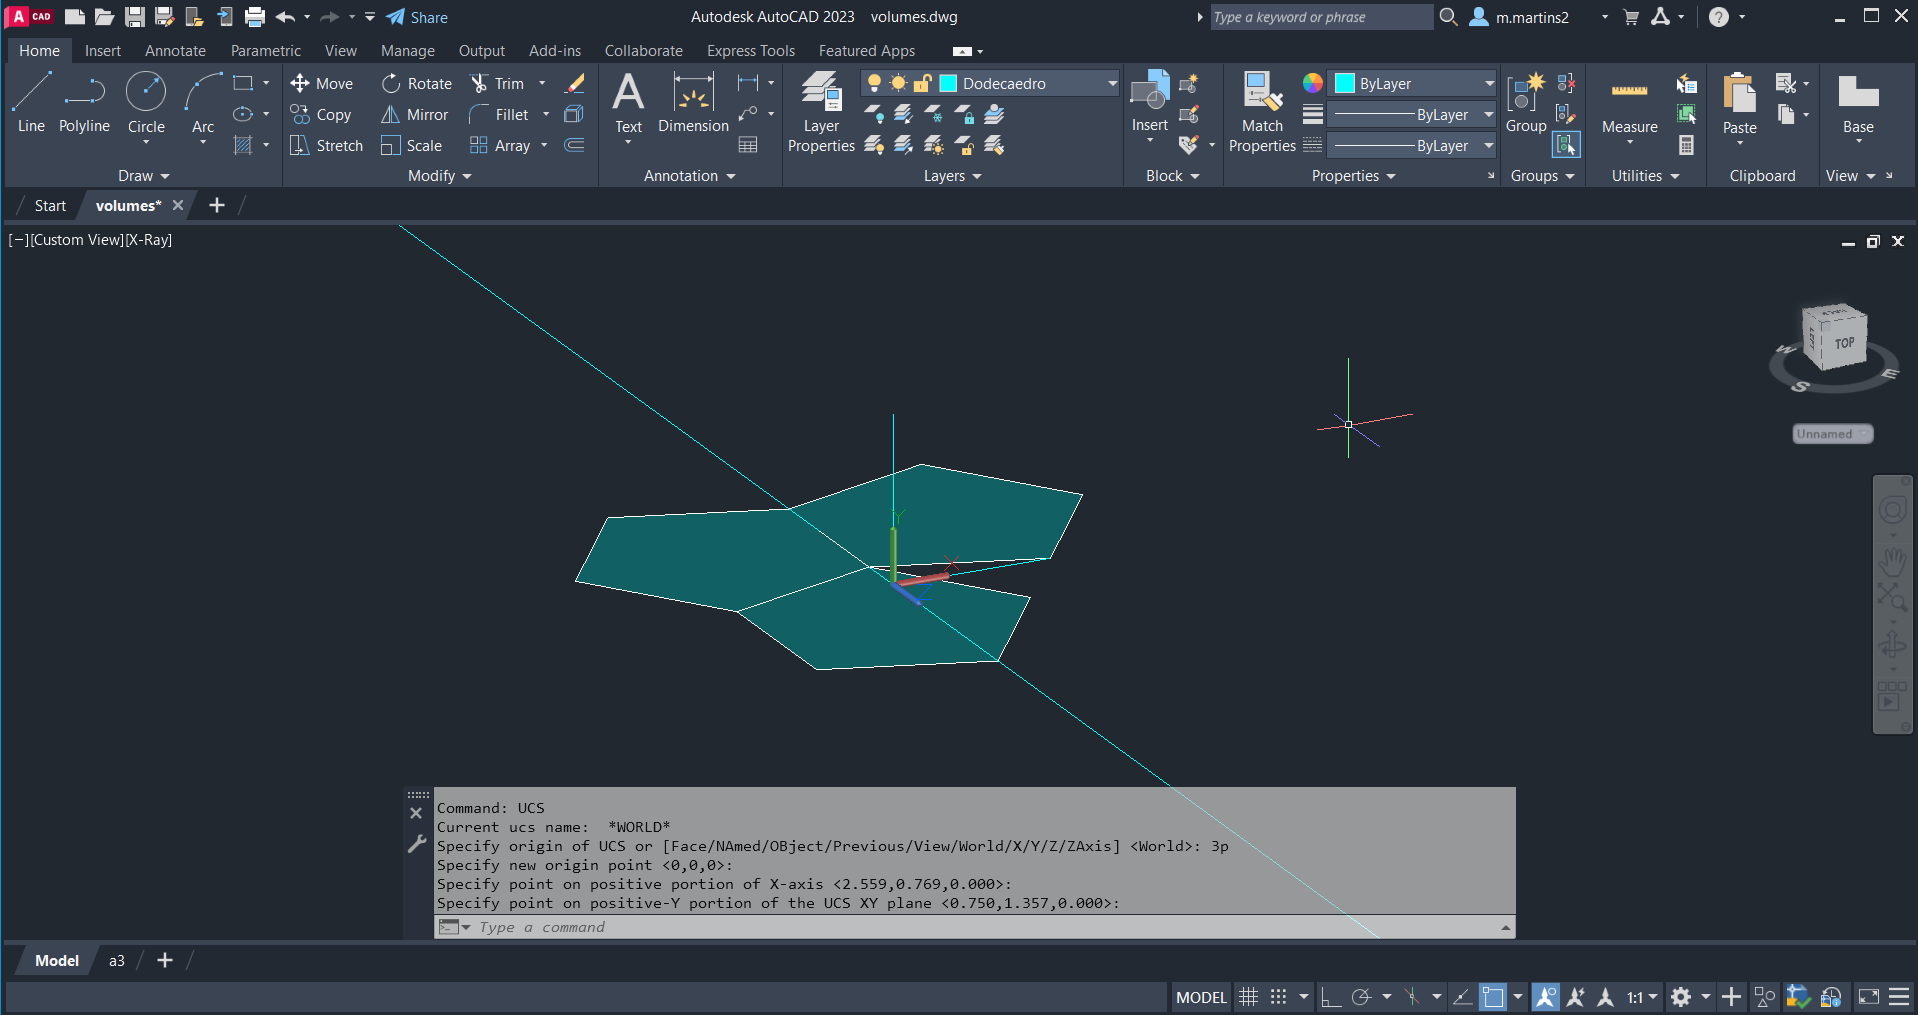
Task: Open the ByLayer color dropdown
Action: 1488,84
